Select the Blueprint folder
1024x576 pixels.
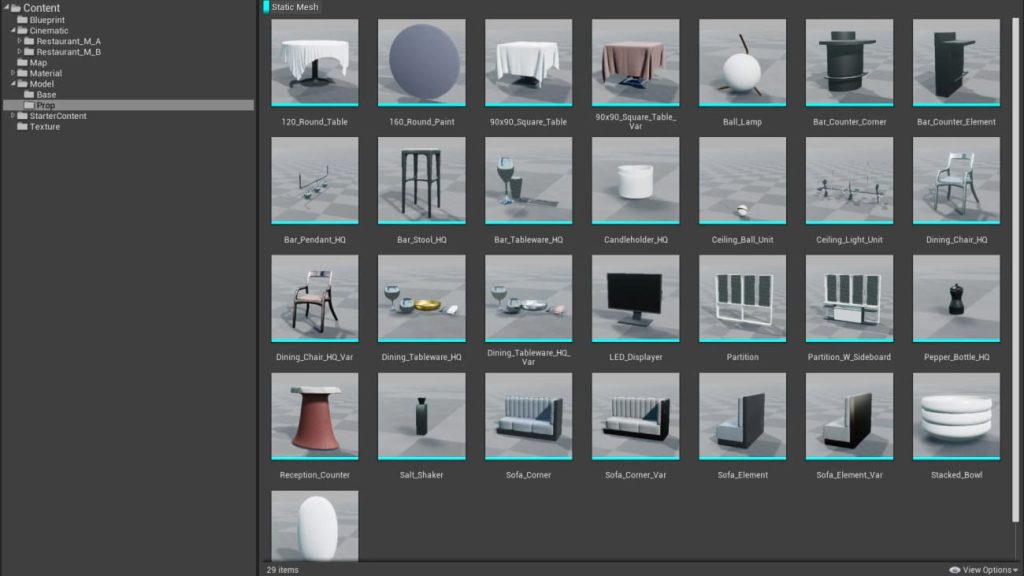pos(47,20)
